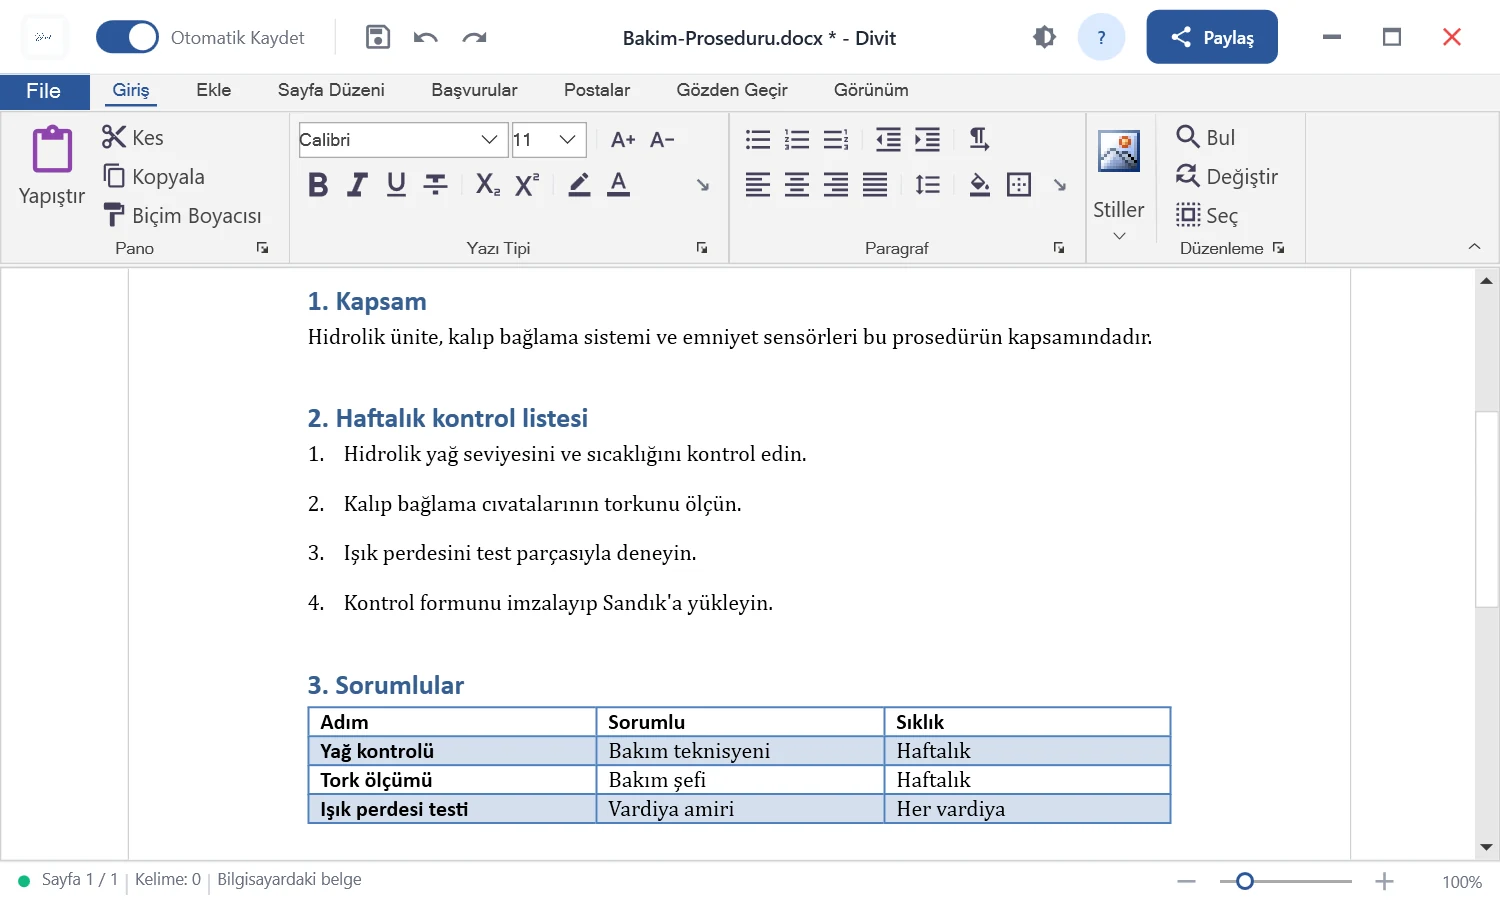Apply strikethrough to selected text
The height and width of the screenshot is (900, 1500).
click(x=436, y=184)
